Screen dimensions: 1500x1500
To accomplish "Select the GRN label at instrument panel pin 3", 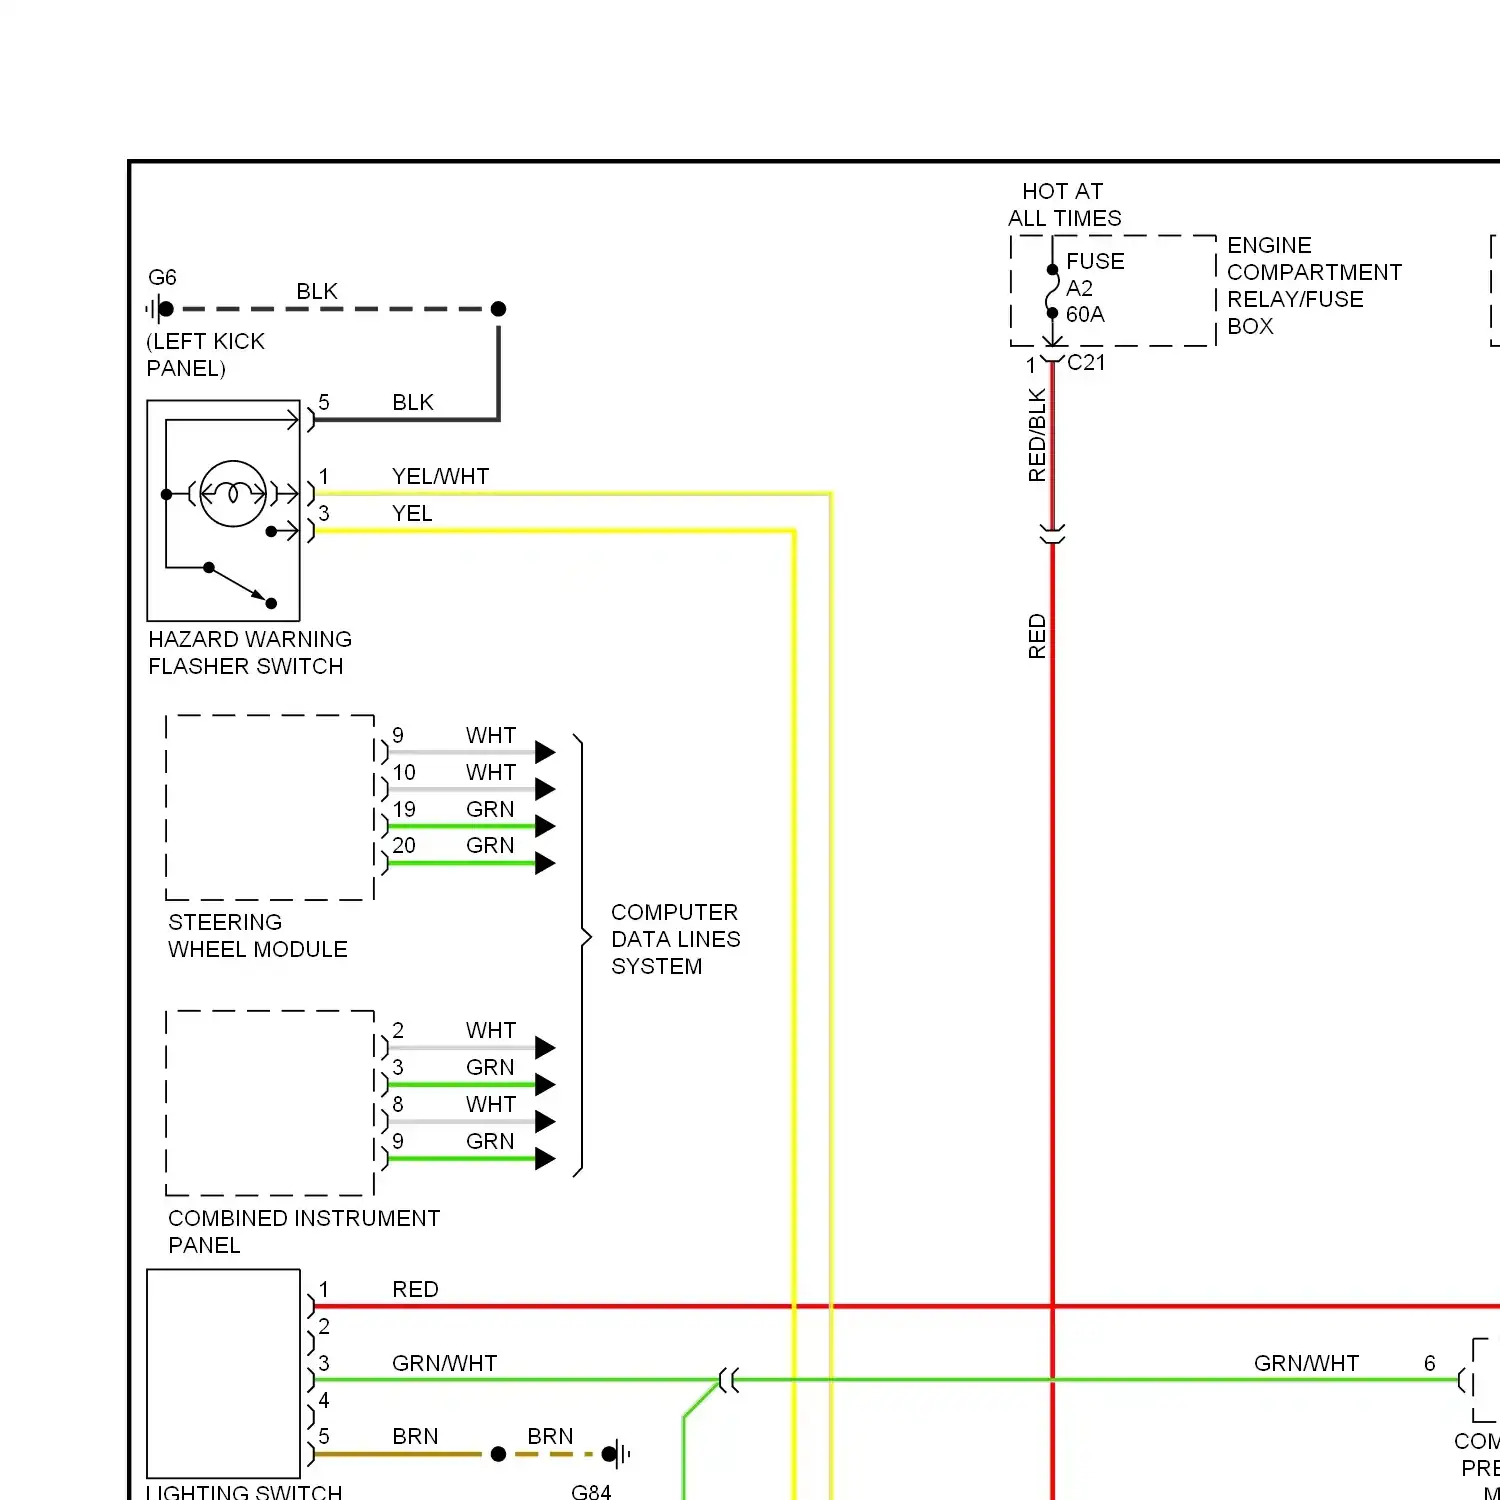I will point(490,1067).
